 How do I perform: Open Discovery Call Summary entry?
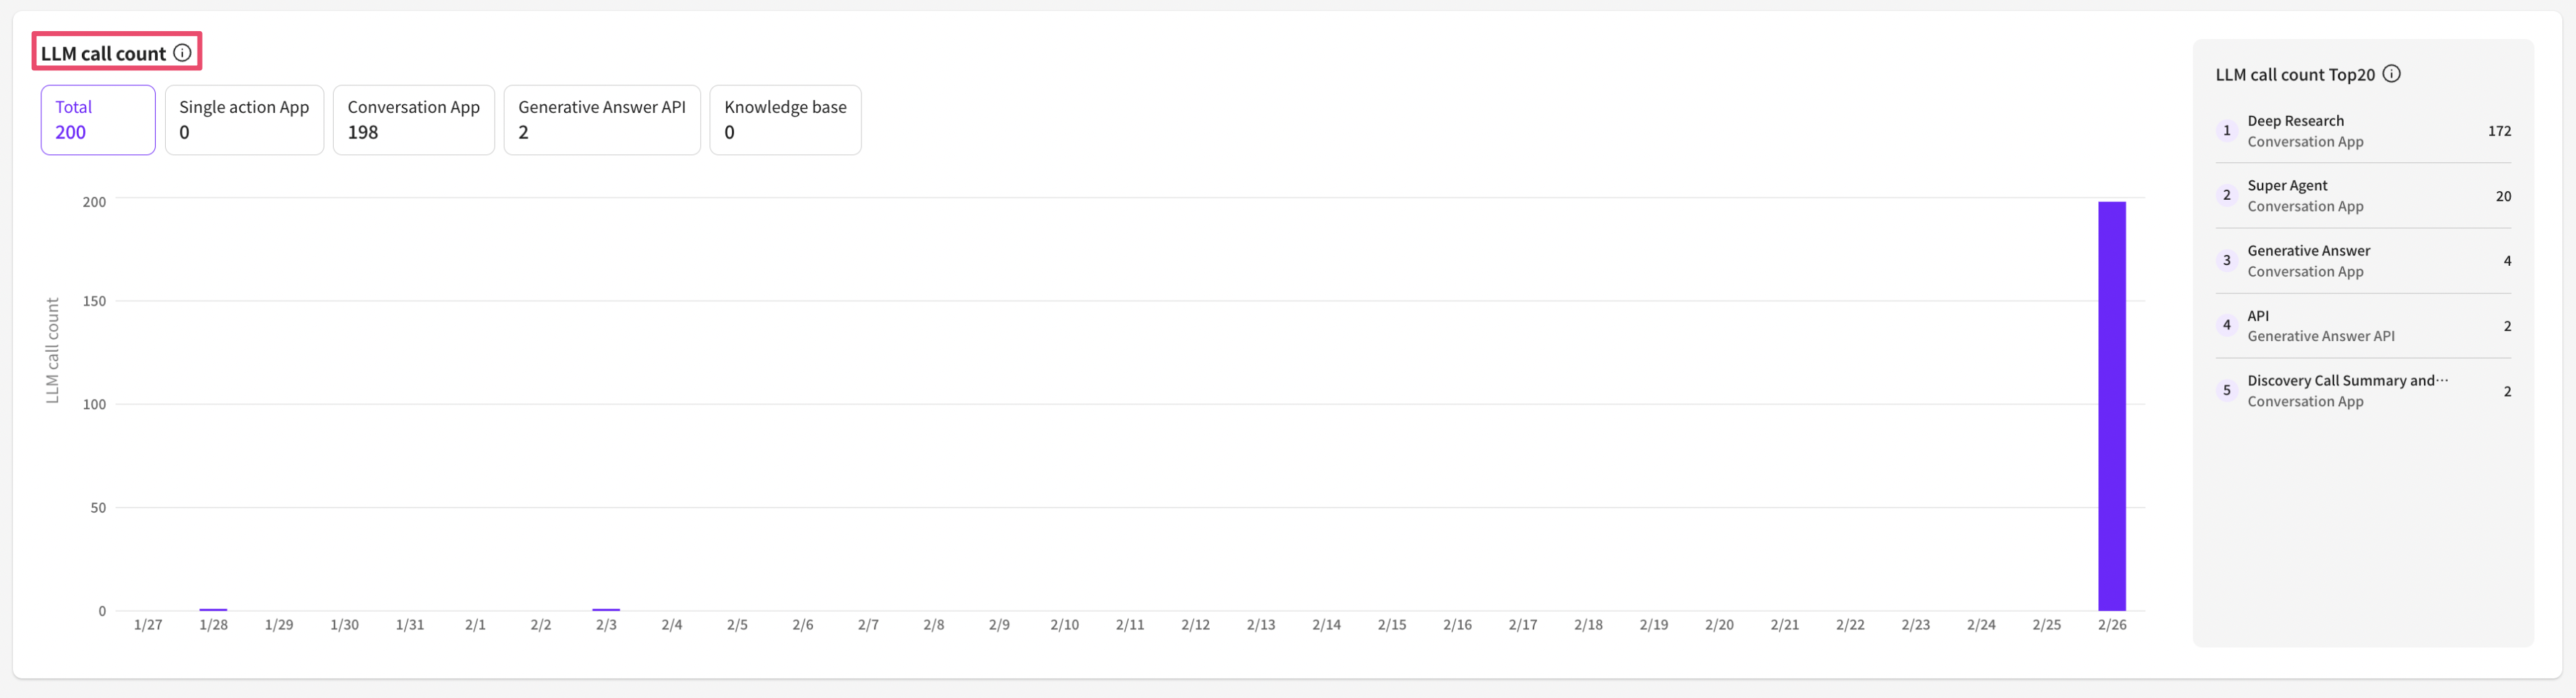pyautogui.click(x=2347, y=381)
